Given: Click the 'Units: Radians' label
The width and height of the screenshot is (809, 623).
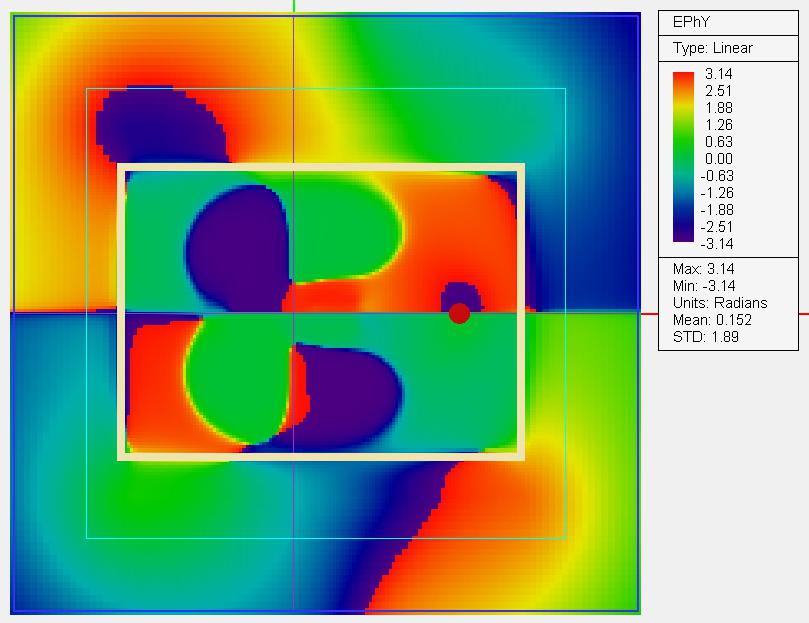Looking at the screenshot, I should click(x=720, y=303).
